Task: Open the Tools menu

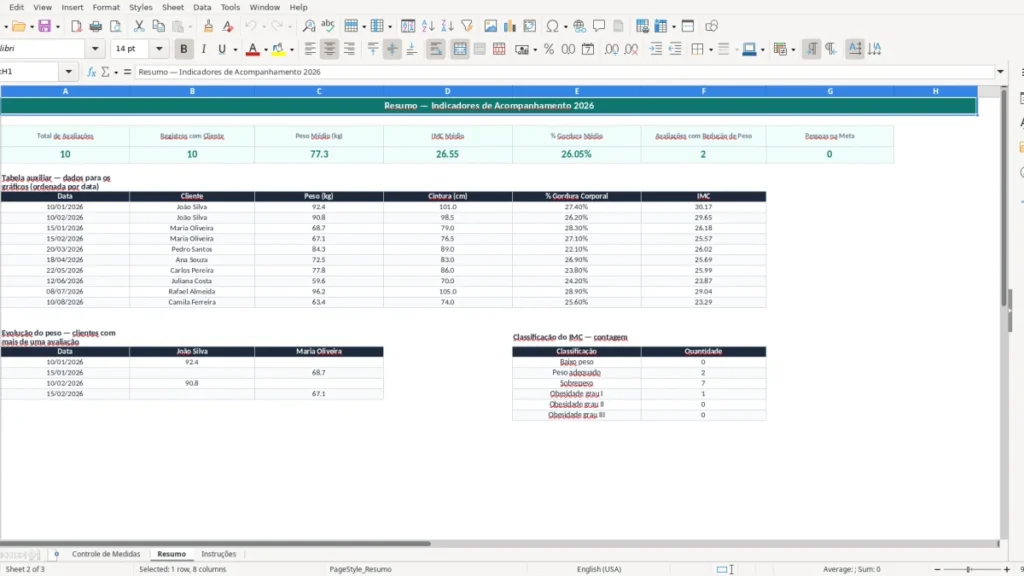Action: point(230,7)
